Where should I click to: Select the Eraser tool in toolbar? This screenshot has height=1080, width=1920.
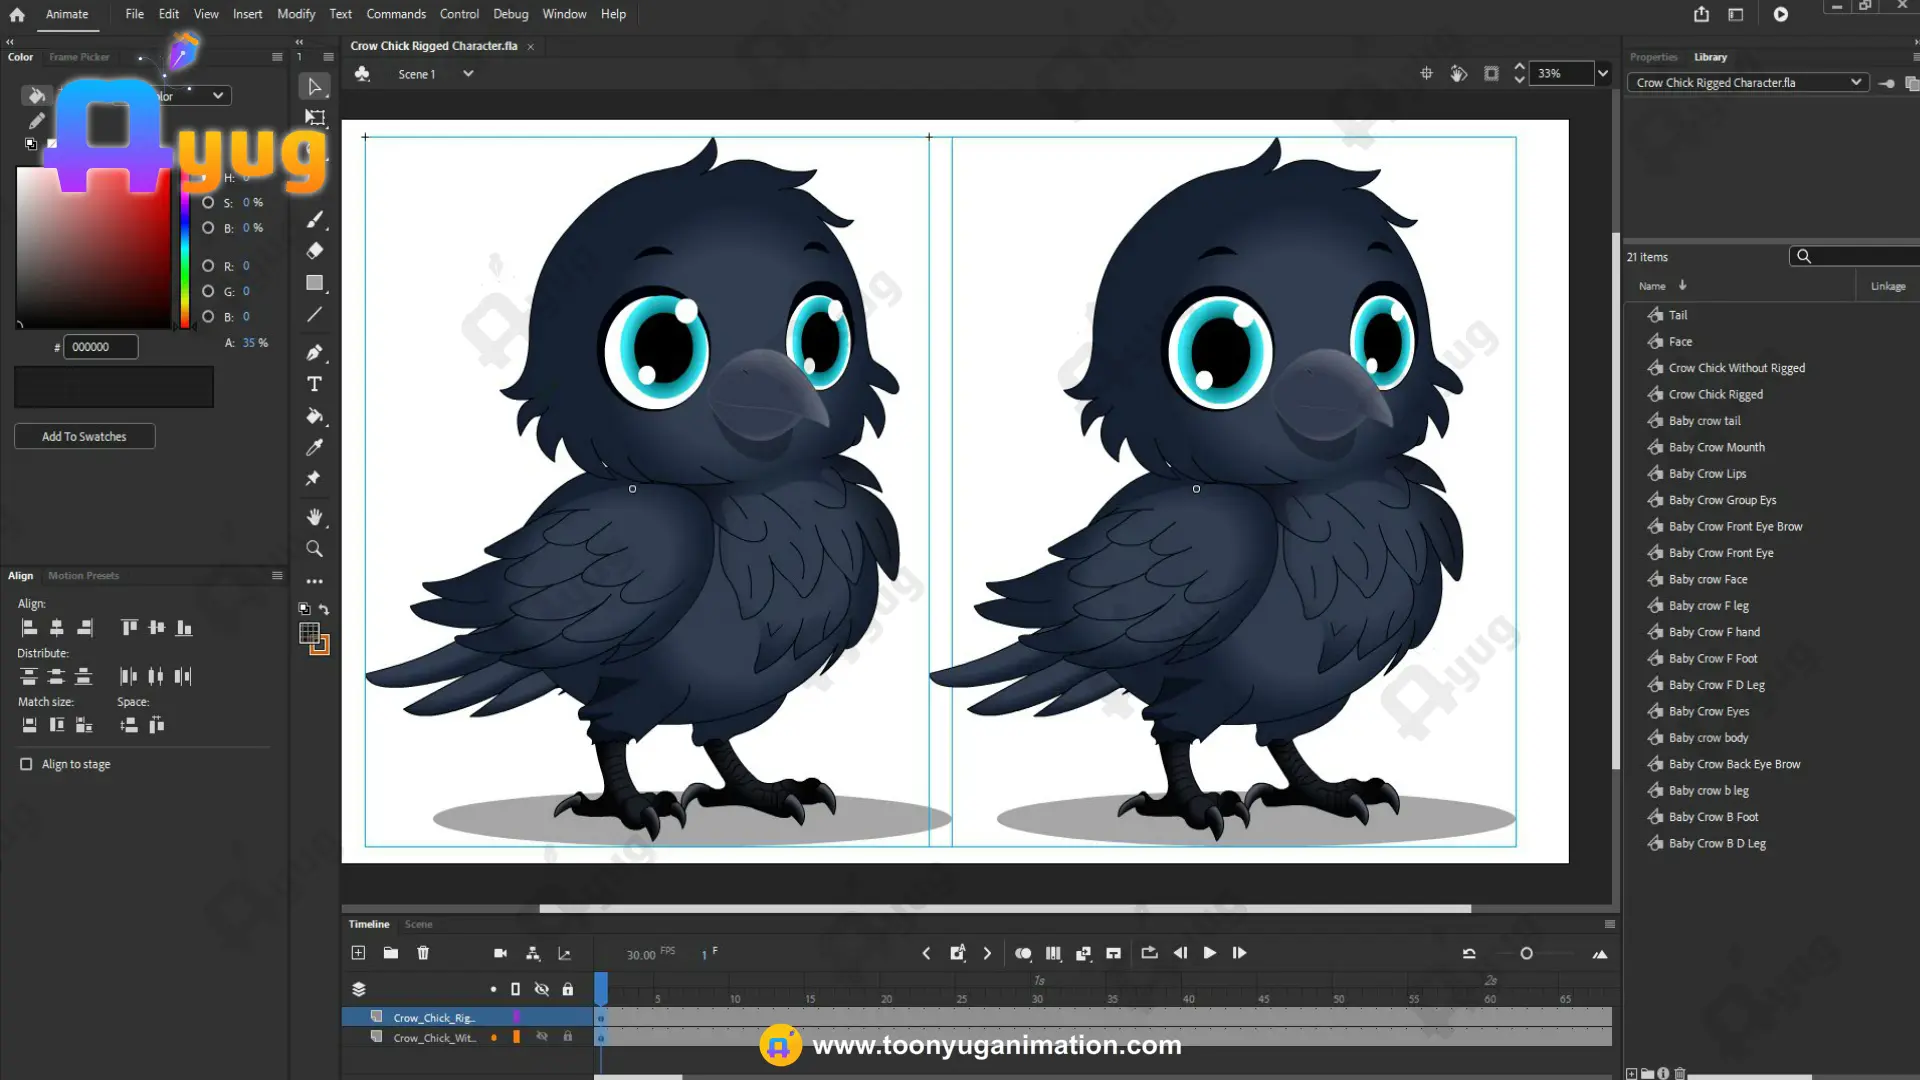(x=314, y=250)
